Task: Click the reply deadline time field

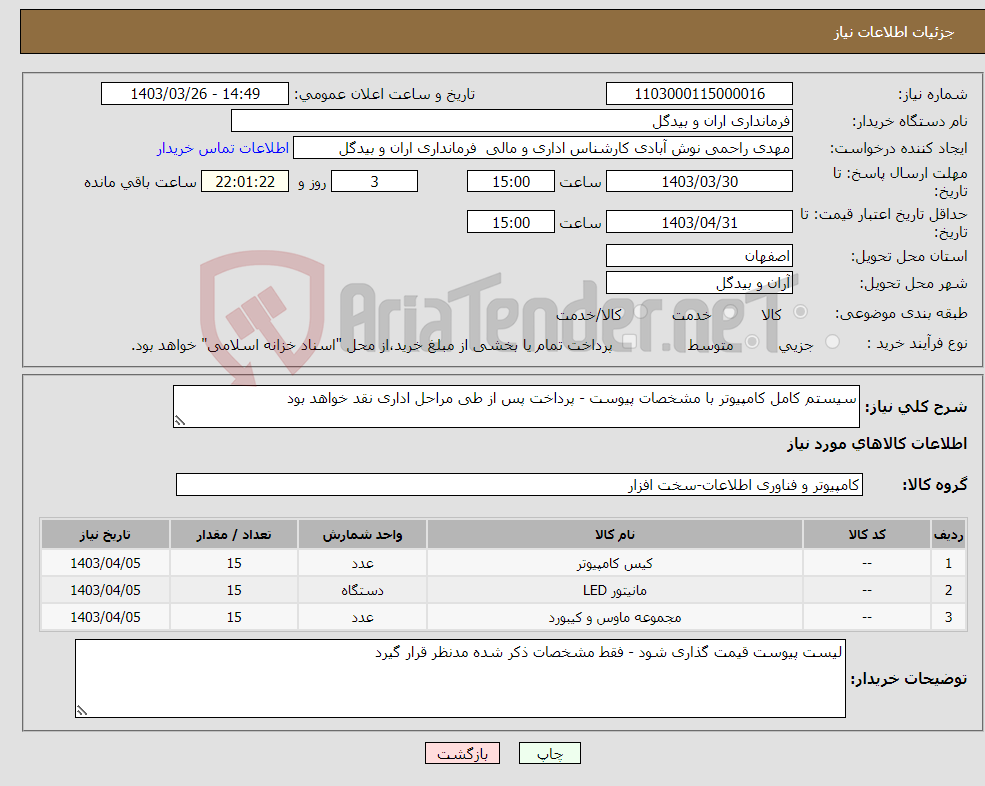Action: pos(511,182)
